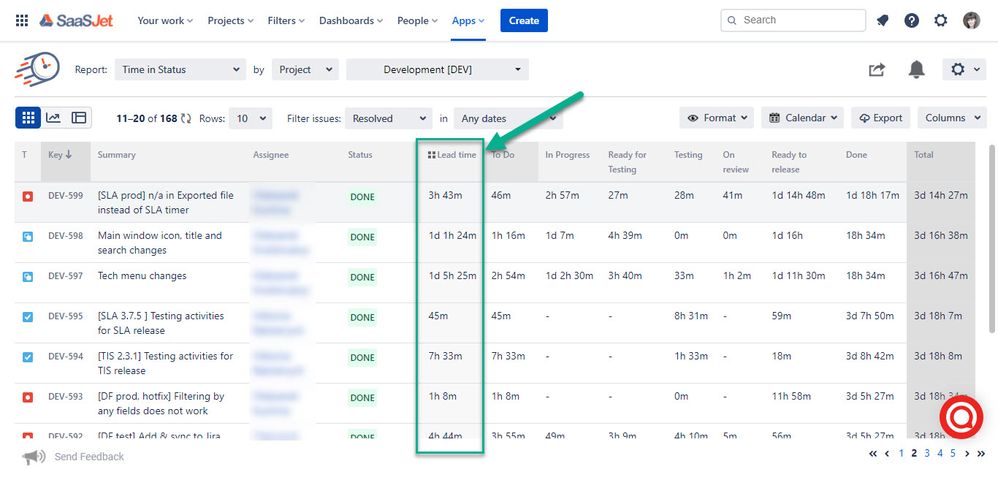Open issue DEV-597 link
Screen dimensions: 998x480
(66, 276)
